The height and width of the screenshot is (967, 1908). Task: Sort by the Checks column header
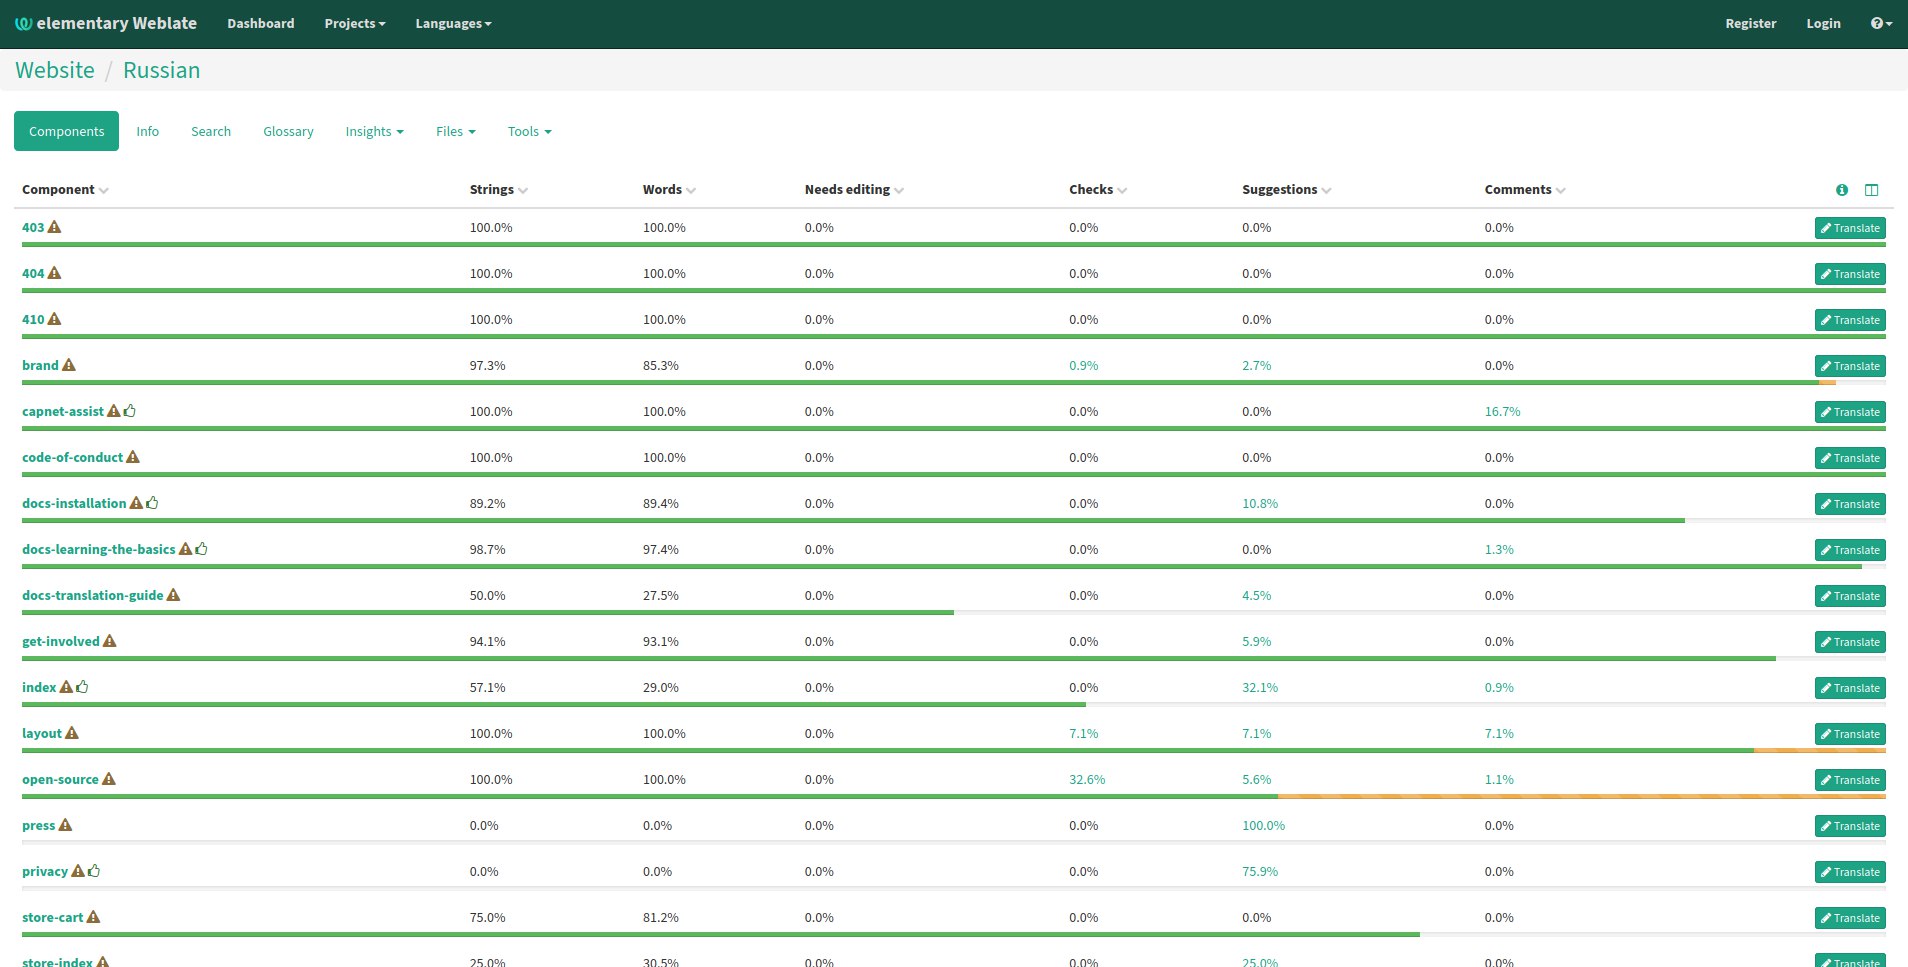click(x=1098, y=190)
